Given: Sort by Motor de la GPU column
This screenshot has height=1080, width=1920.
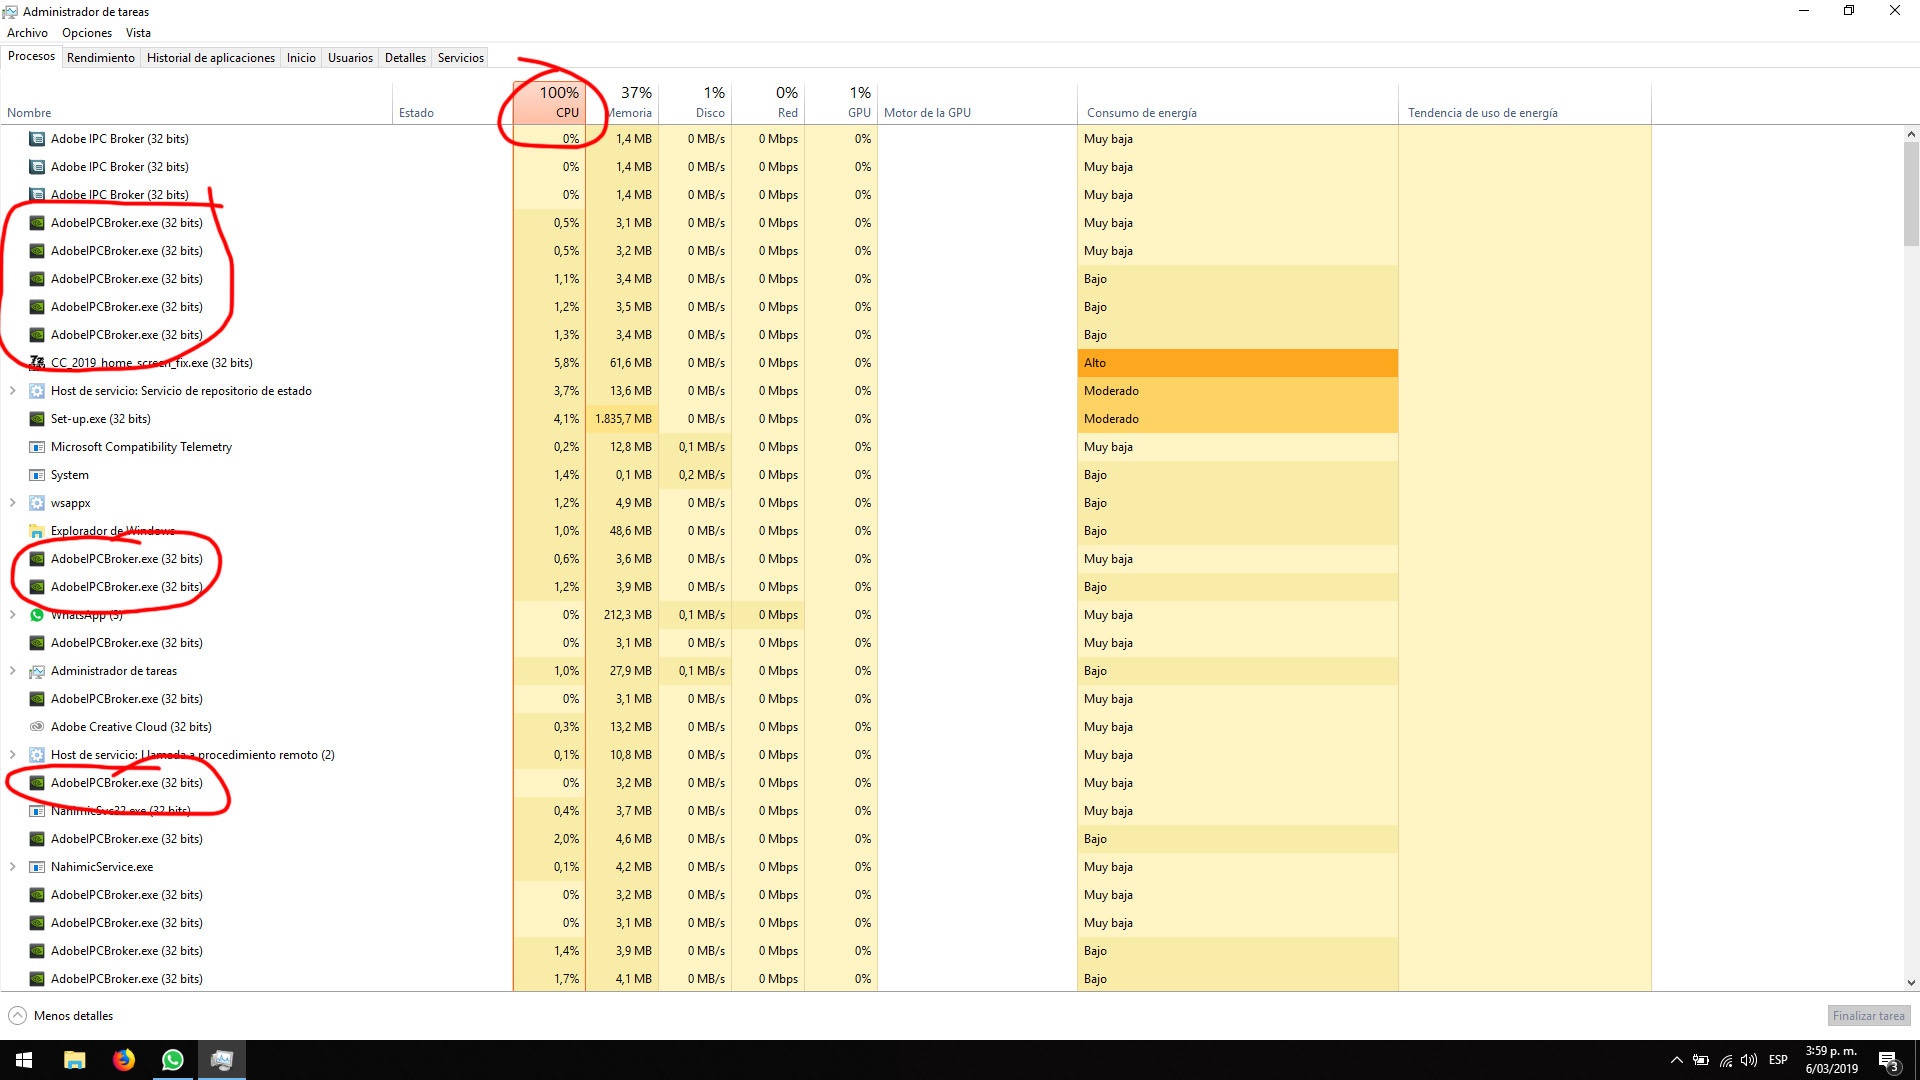Looking at the screenshot, I should [977, 103].
